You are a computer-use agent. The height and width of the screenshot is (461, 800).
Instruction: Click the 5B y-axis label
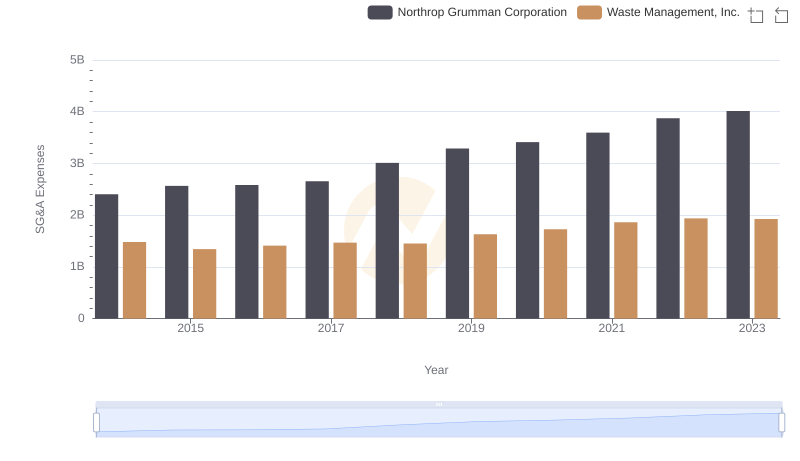tap(77, 60)
